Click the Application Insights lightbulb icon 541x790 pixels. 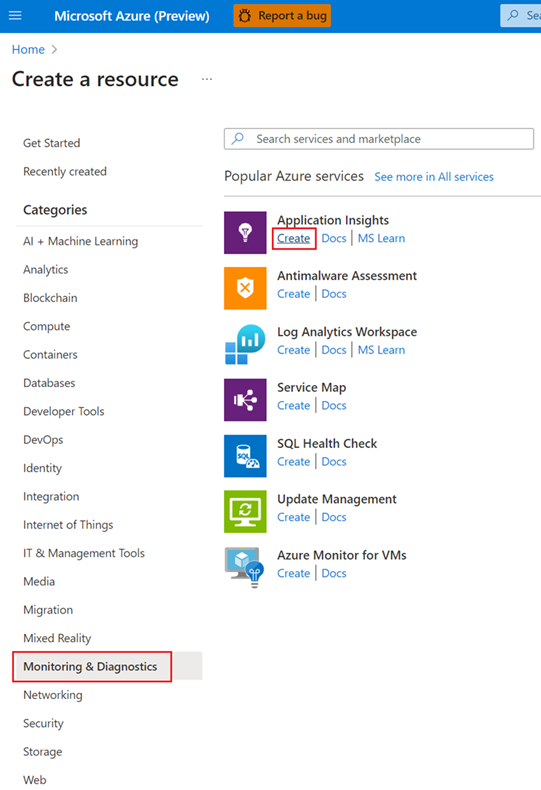pos(245,233)
